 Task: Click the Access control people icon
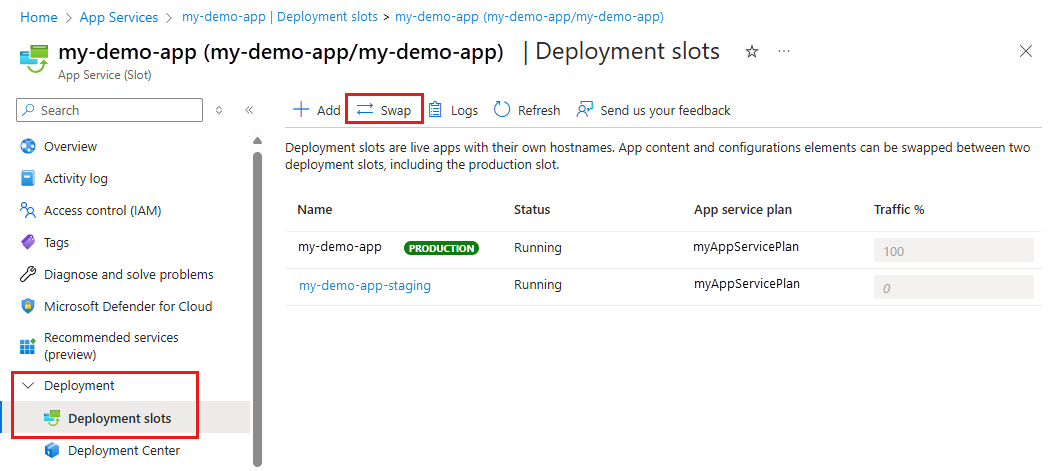click(28, 210)
